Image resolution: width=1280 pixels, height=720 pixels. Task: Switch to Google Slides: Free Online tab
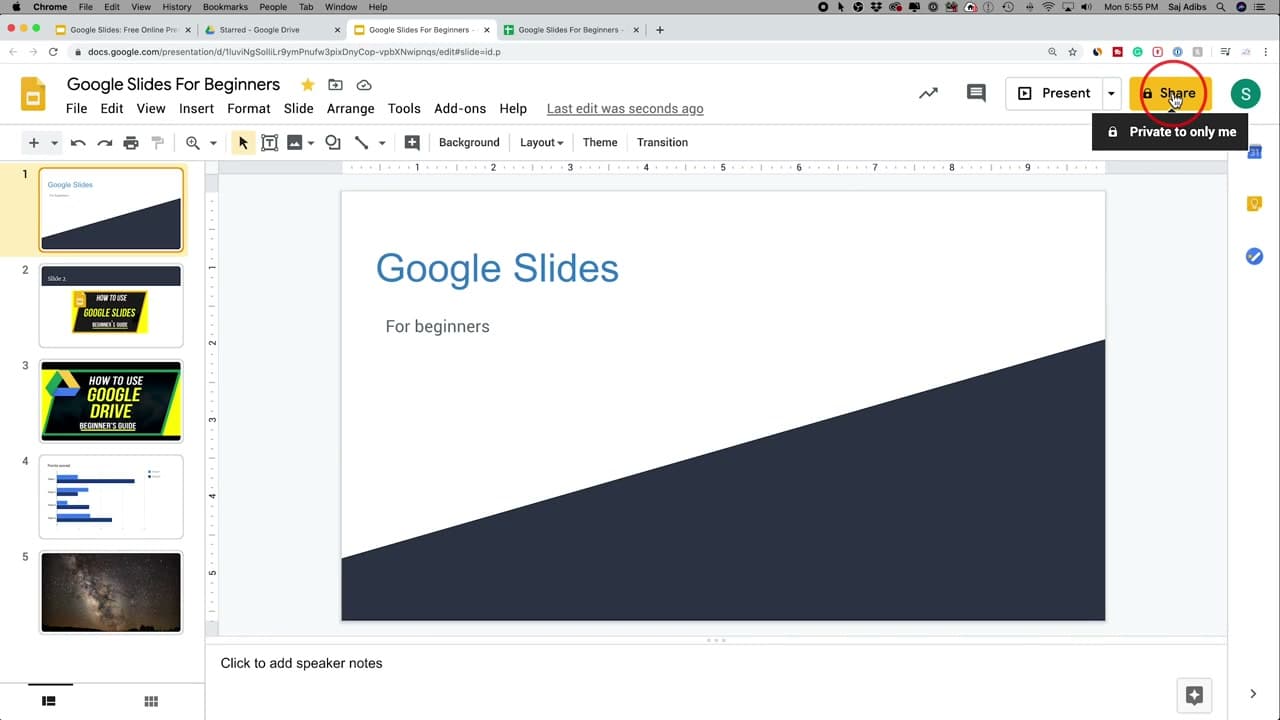coord(122,30)
